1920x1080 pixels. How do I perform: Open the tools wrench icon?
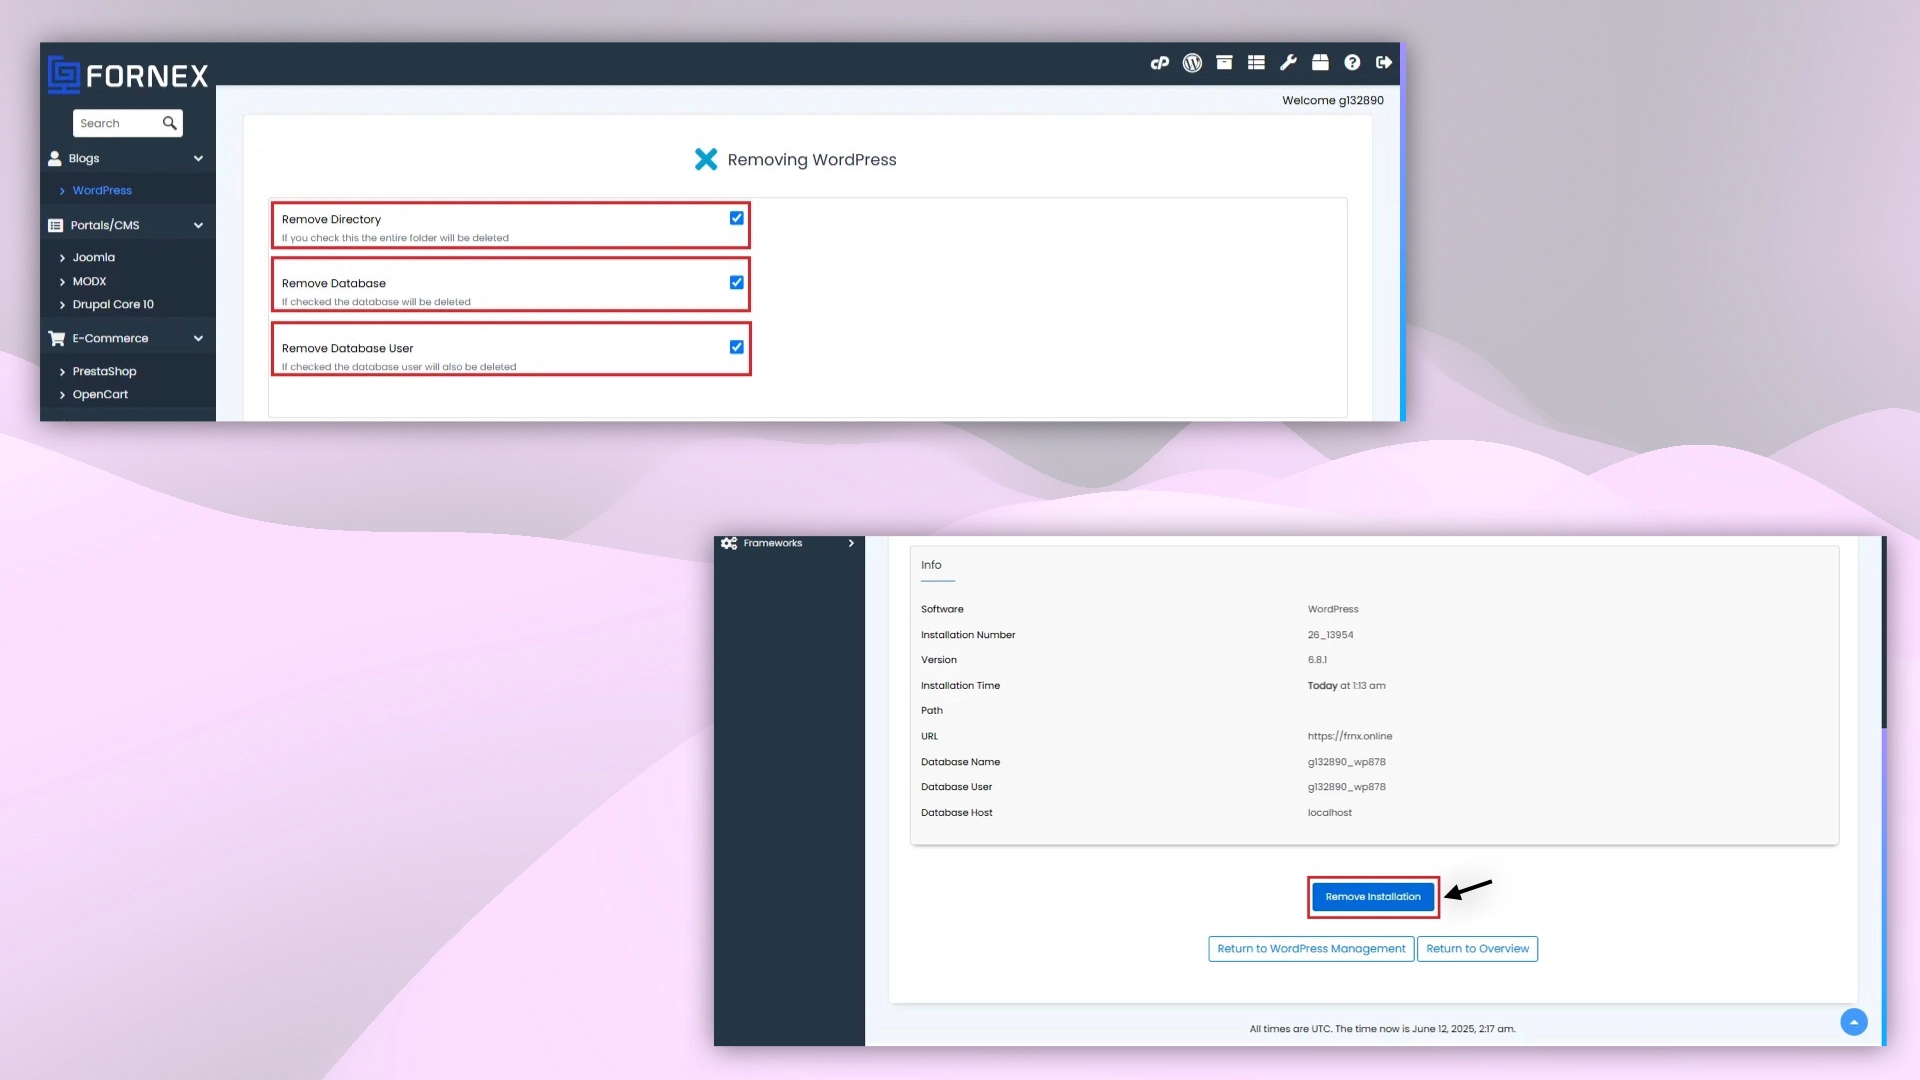coord(1287,63)
